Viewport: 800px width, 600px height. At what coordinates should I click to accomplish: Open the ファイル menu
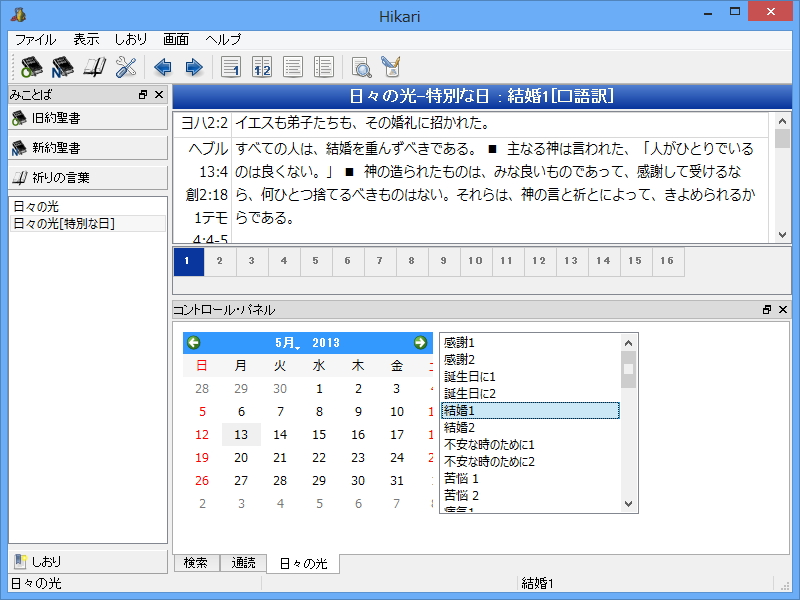pyautogui.click(x=36, y=40)
